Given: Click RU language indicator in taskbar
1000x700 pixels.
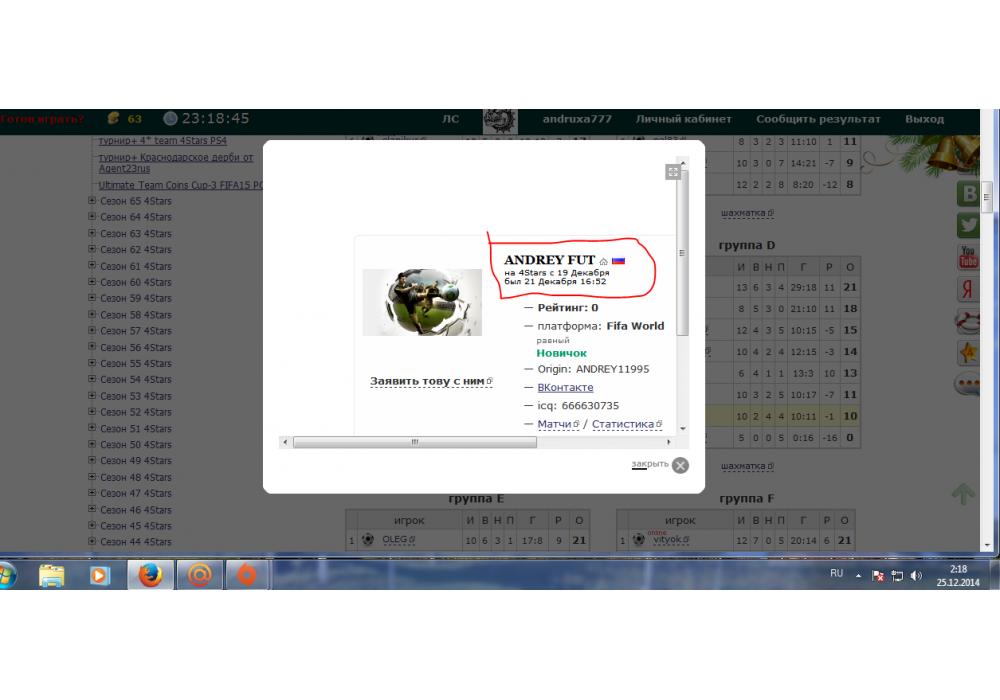Looking at the screenshot, I should 836,574.
